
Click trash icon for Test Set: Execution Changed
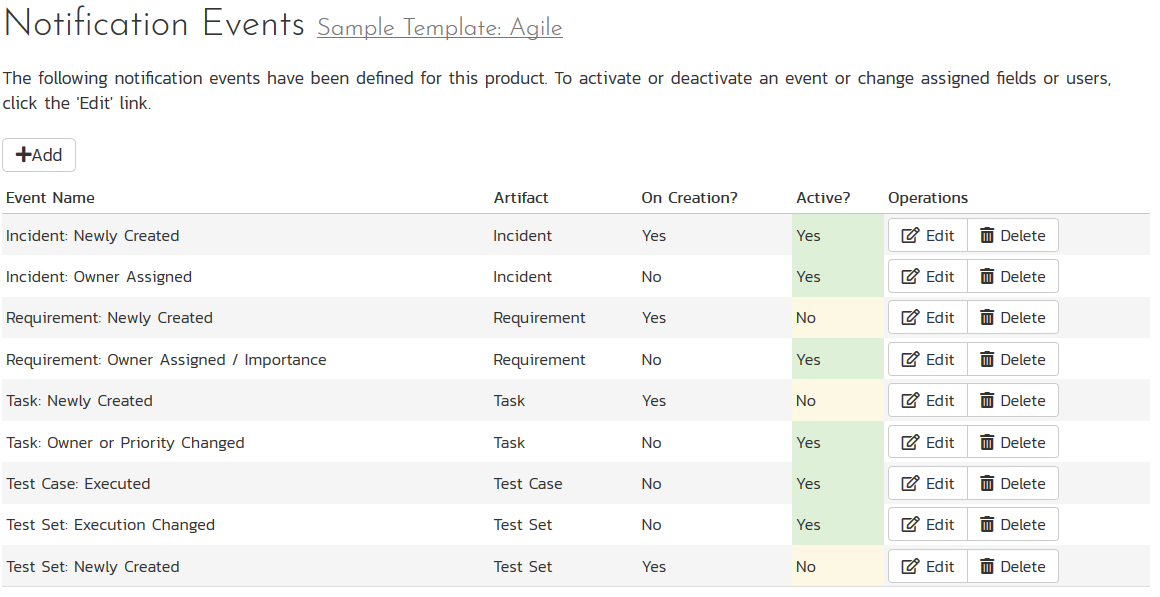tap(987, 525)
